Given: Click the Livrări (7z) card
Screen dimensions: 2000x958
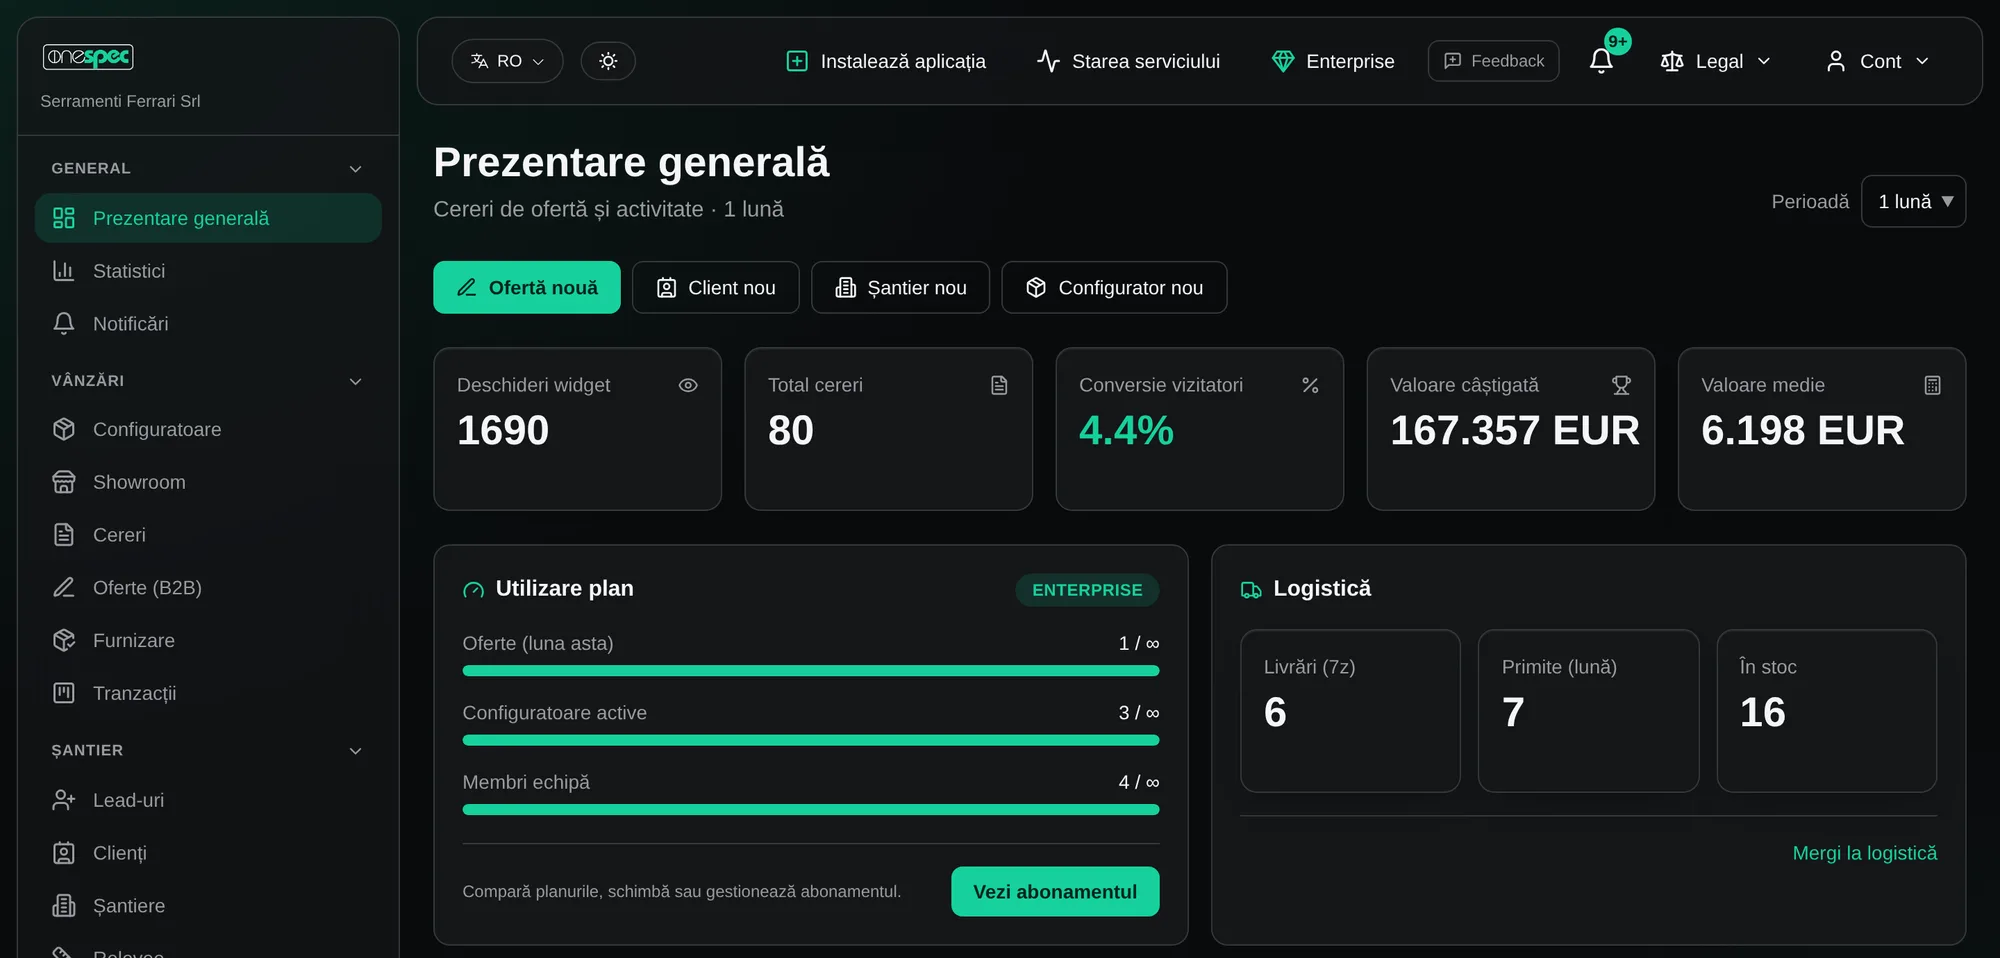Looking at the screenshot, I should (x=1350, y=711).
